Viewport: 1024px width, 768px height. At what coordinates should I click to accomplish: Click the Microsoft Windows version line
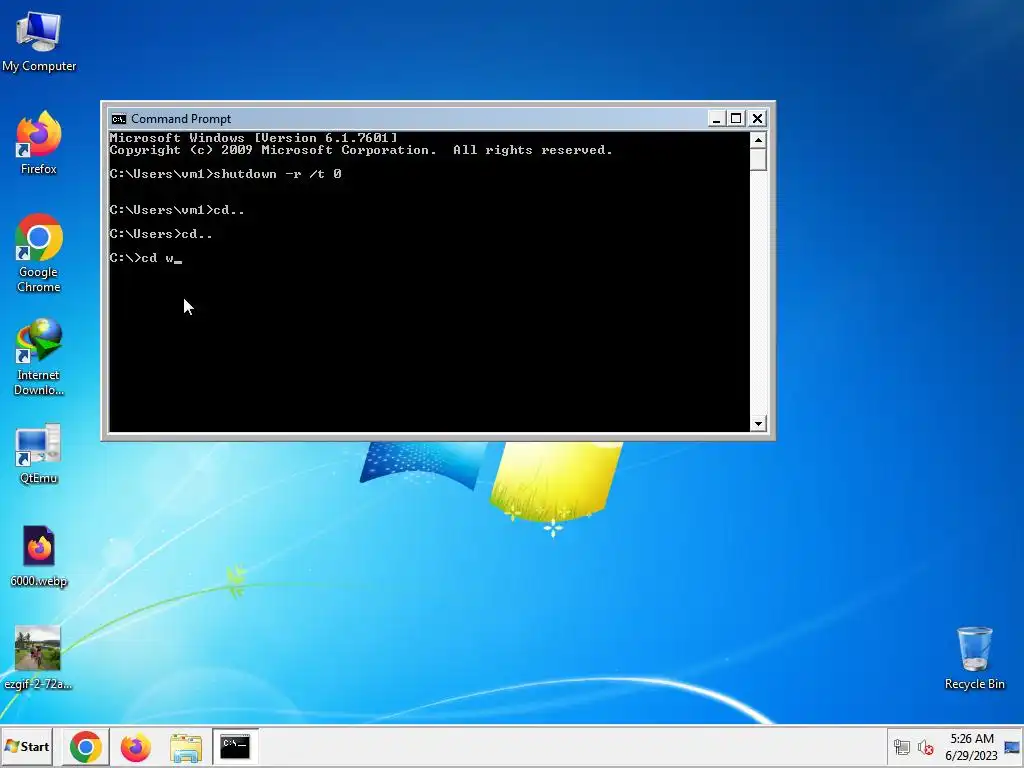253,138
